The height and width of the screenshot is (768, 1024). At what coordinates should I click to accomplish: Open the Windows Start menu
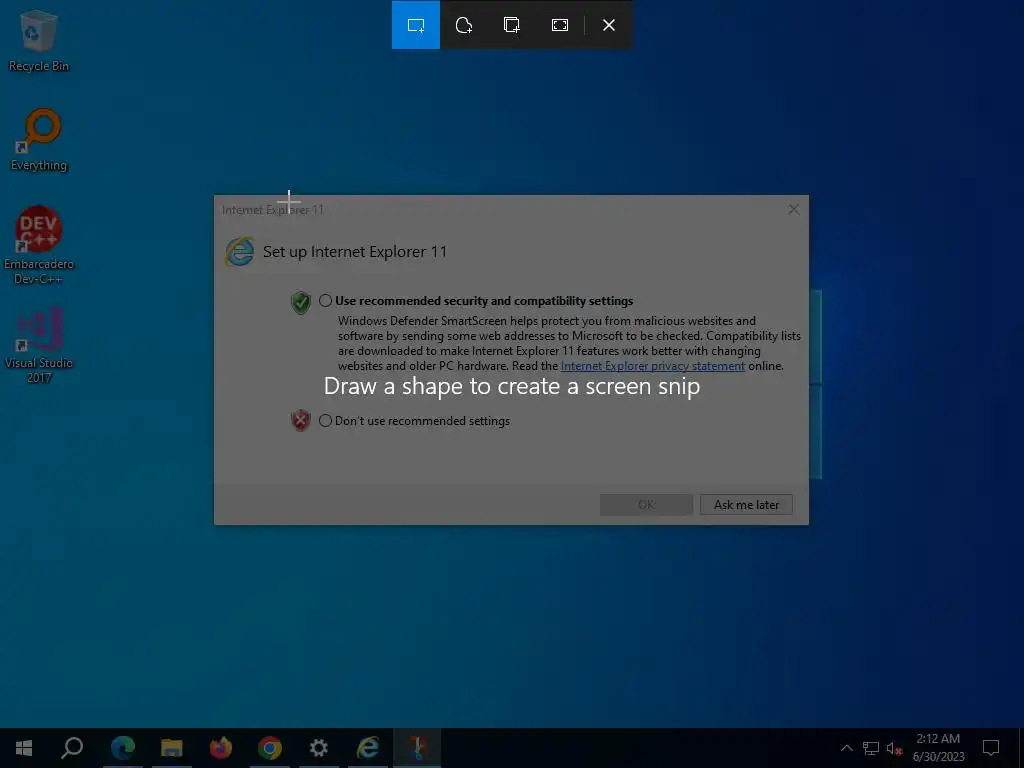tap(24, 748)
